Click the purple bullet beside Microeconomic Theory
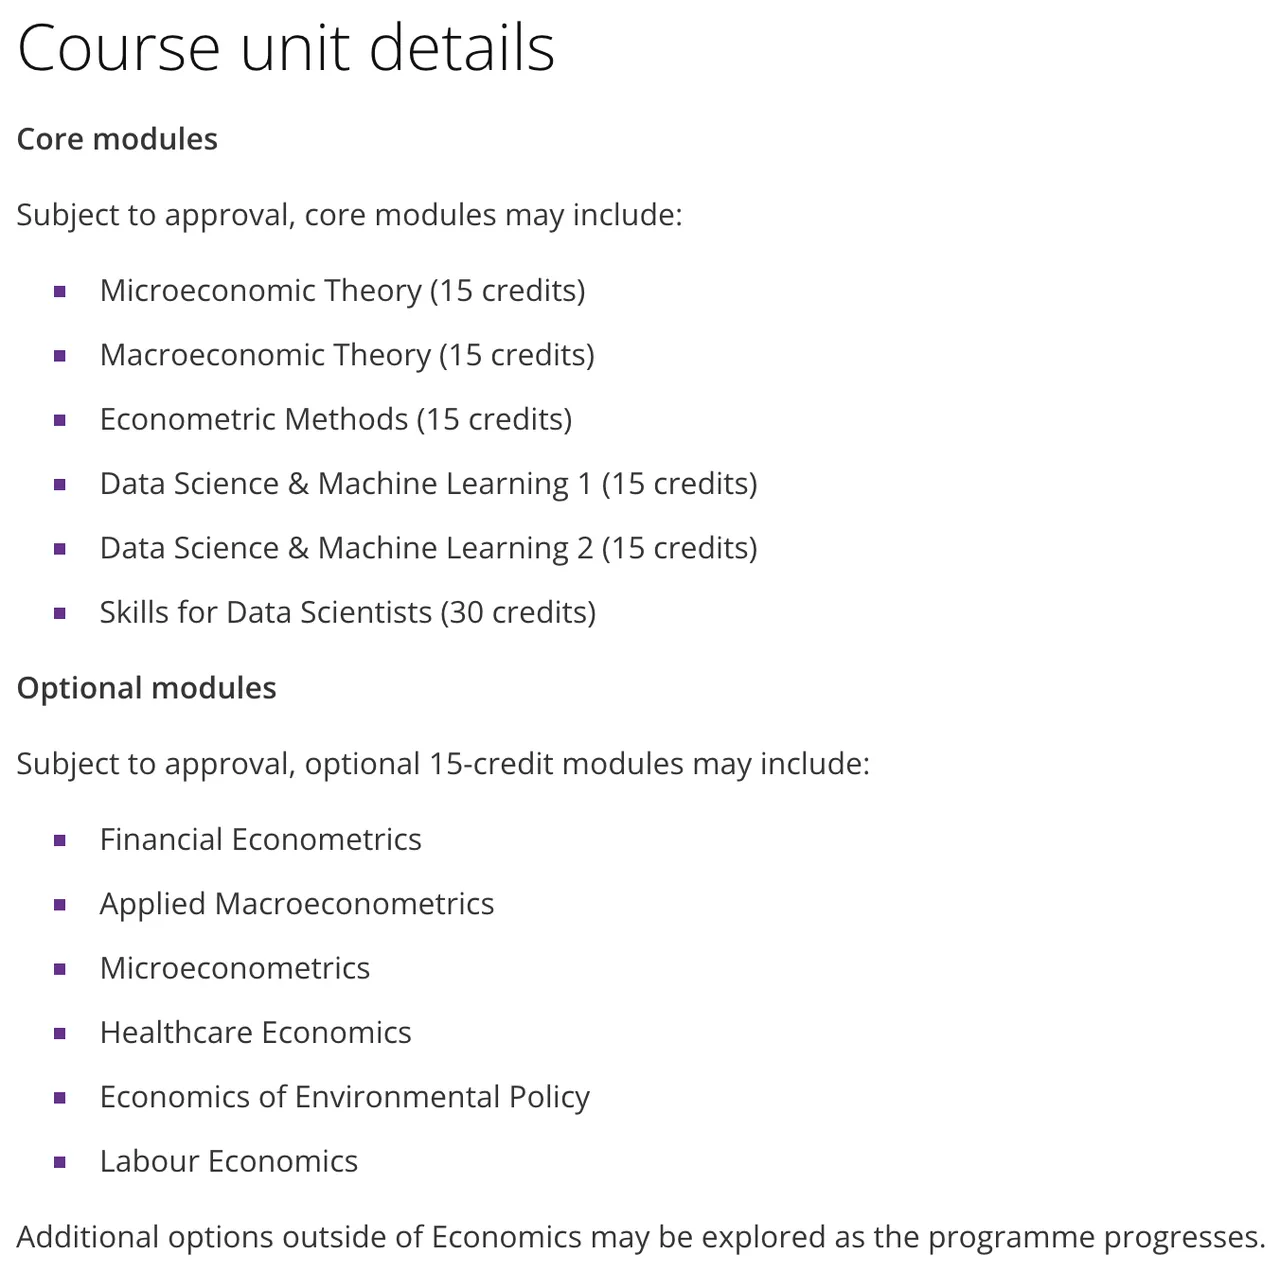The width and height of the screenshot is (1280, 1272). point(60,292)
